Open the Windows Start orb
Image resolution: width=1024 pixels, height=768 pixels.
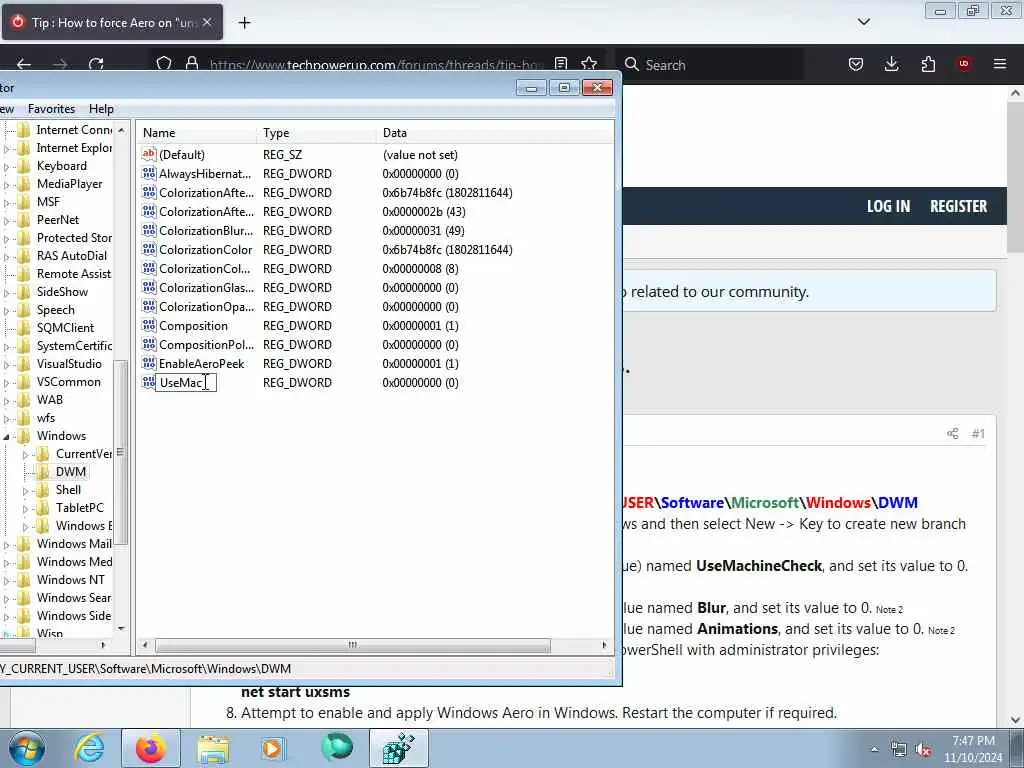coord(27,748)
